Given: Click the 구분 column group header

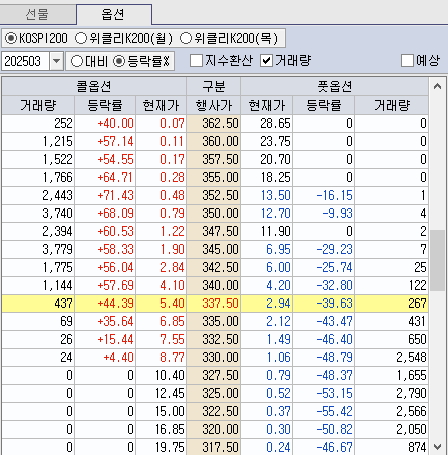Looking at the screenshot, I should [213, 86].
